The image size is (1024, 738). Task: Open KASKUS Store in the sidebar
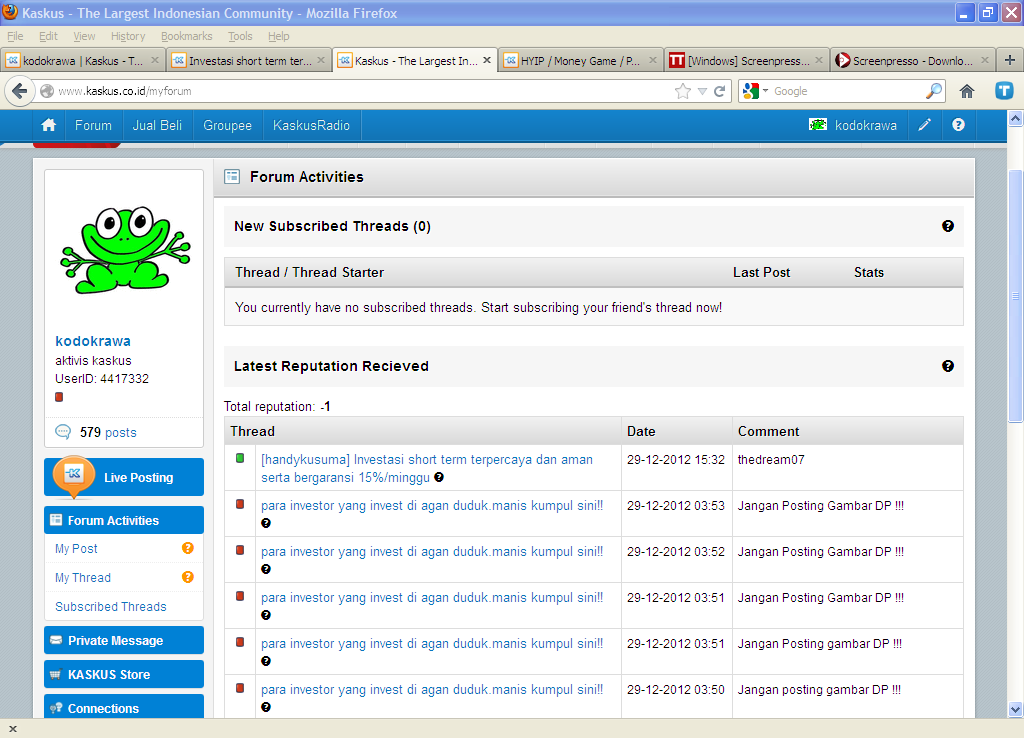coord(124,675)
